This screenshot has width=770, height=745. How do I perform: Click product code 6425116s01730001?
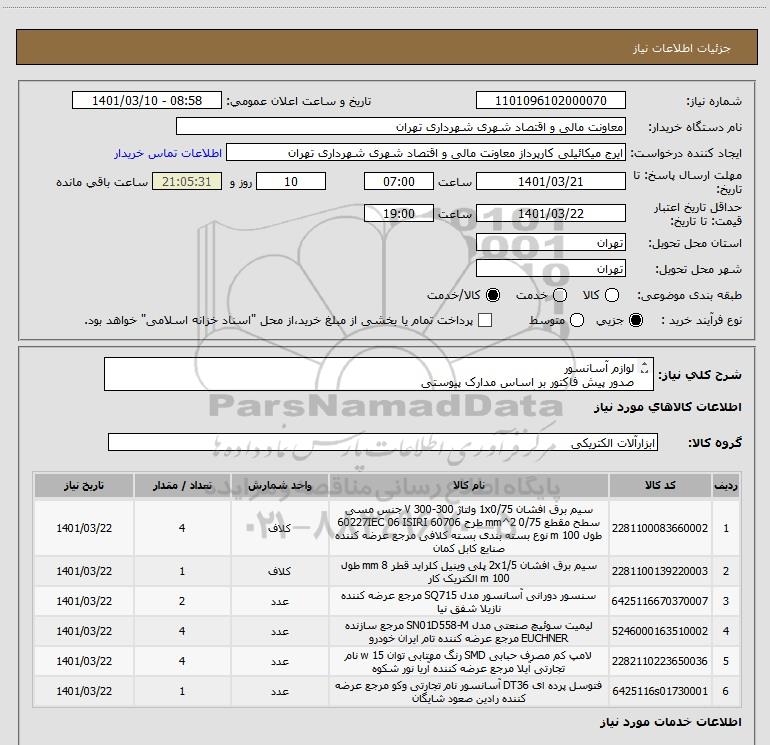(x=660, y=691)
